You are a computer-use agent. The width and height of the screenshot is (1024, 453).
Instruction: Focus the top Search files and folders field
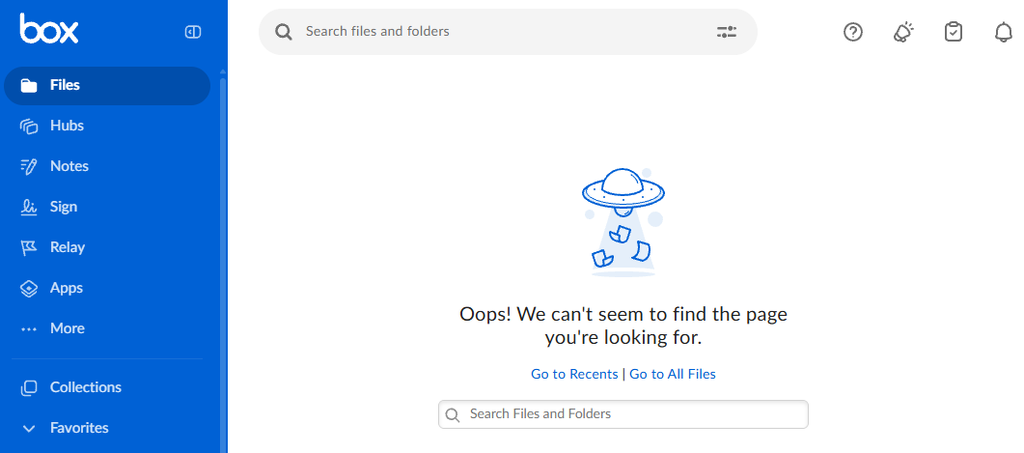coord(500,32)
